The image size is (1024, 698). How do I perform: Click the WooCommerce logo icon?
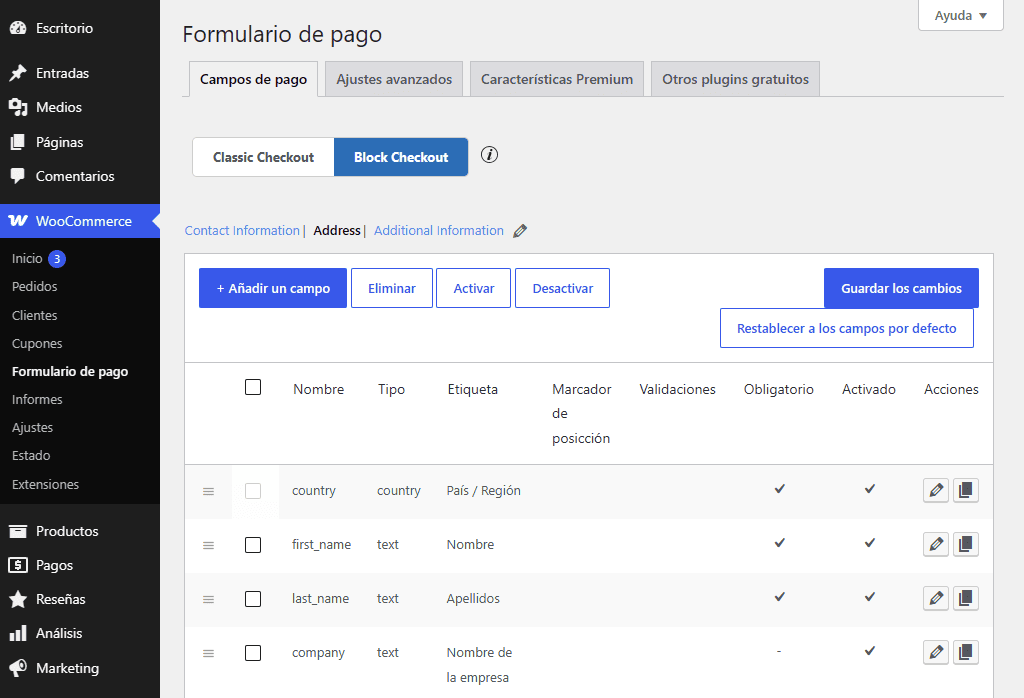coord(18,221)
